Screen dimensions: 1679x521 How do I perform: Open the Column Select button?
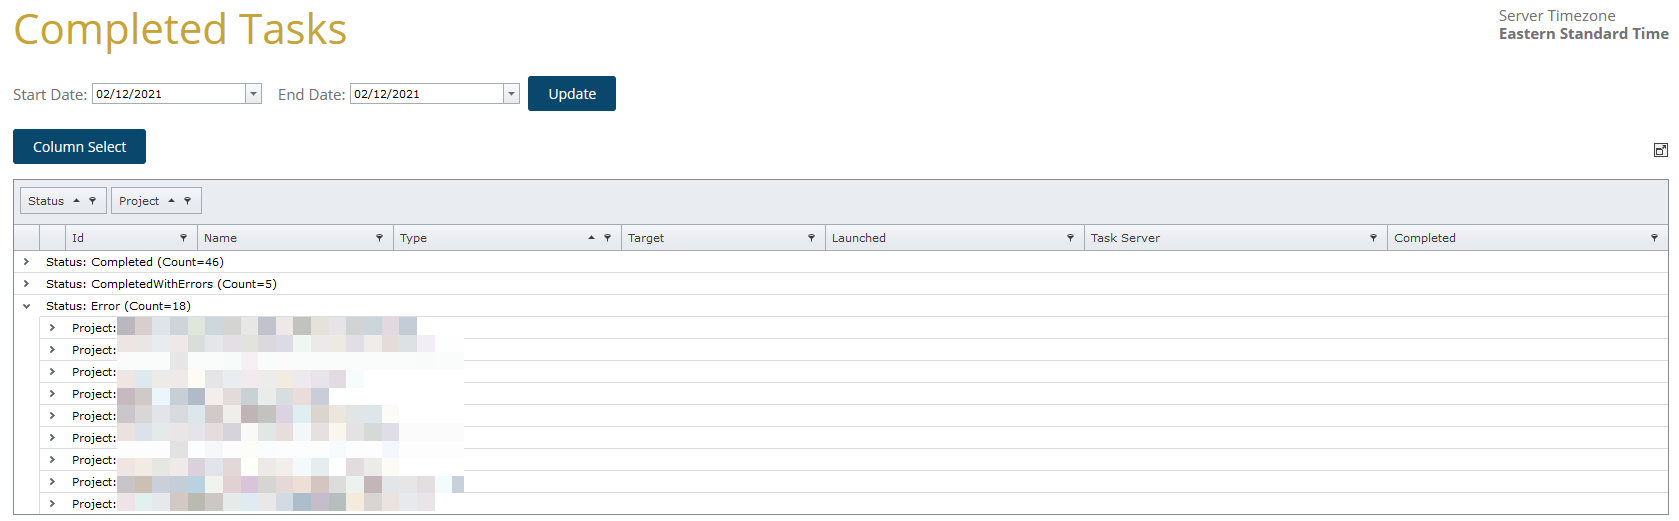coord(79,147)
